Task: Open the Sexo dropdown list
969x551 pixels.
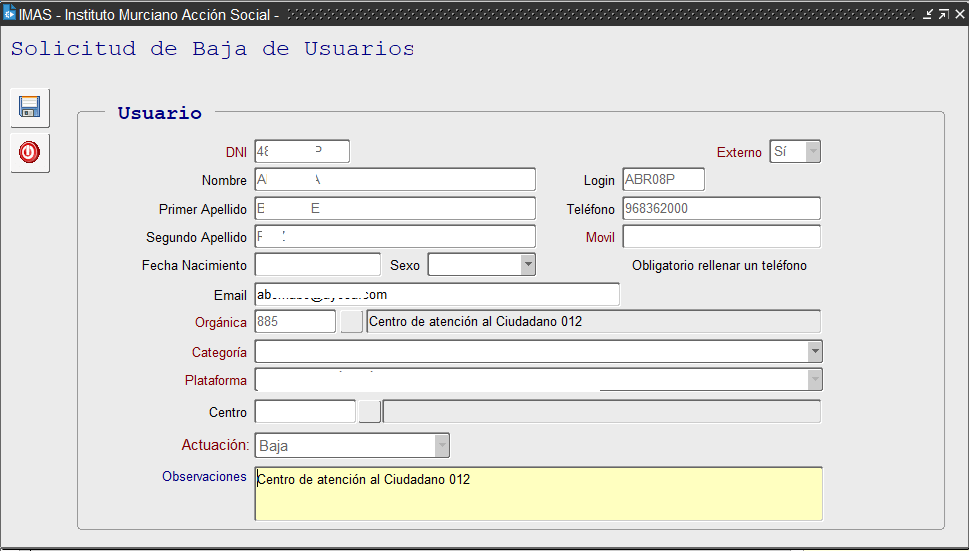Action: (x=528, y=265)
